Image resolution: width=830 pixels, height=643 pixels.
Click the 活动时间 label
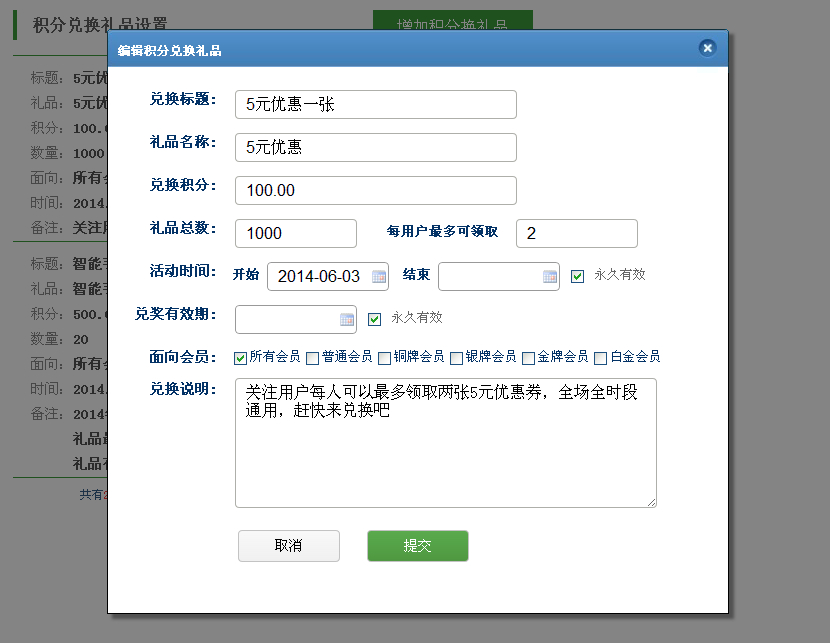(183, 271)
